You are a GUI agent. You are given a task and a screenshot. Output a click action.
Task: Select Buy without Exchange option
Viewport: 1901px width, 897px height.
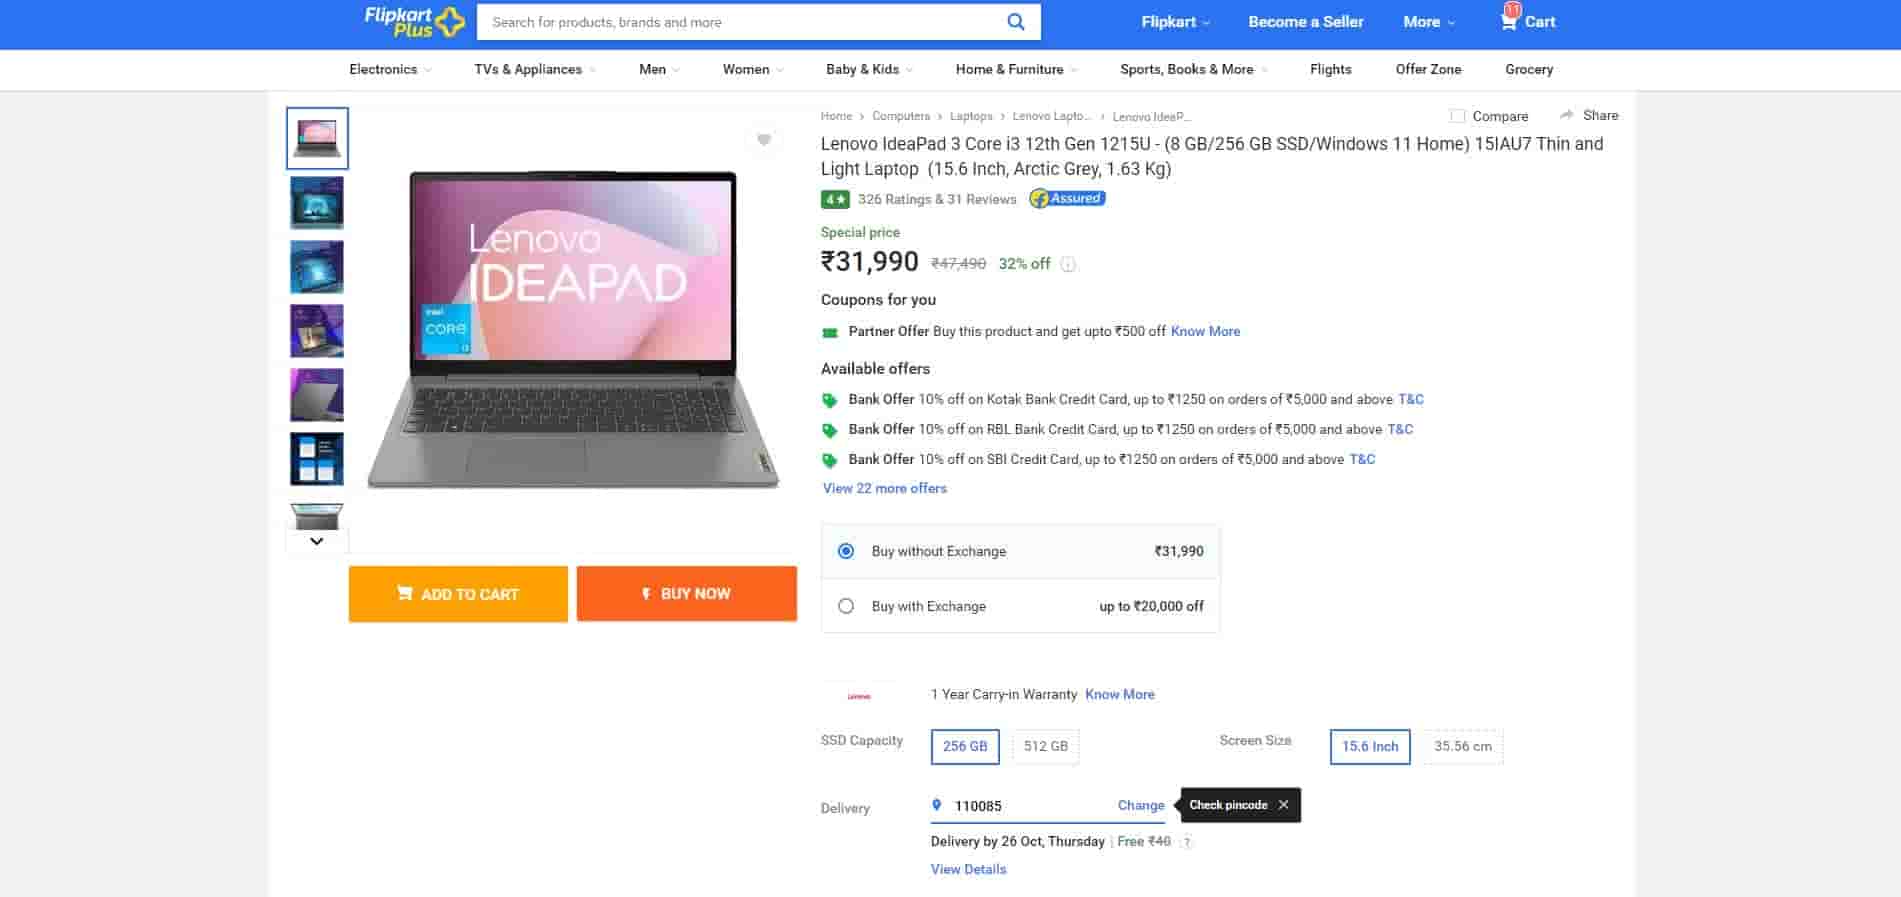click(846, 551)
